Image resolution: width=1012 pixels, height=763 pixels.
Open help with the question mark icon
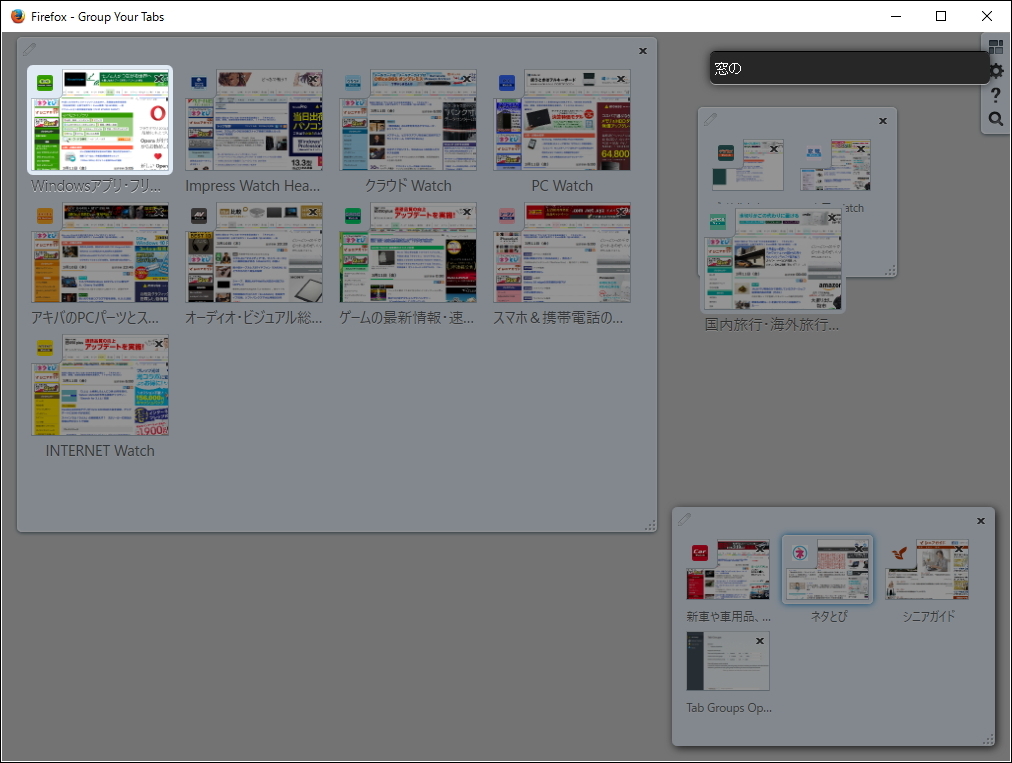click(x=996, y=95)
